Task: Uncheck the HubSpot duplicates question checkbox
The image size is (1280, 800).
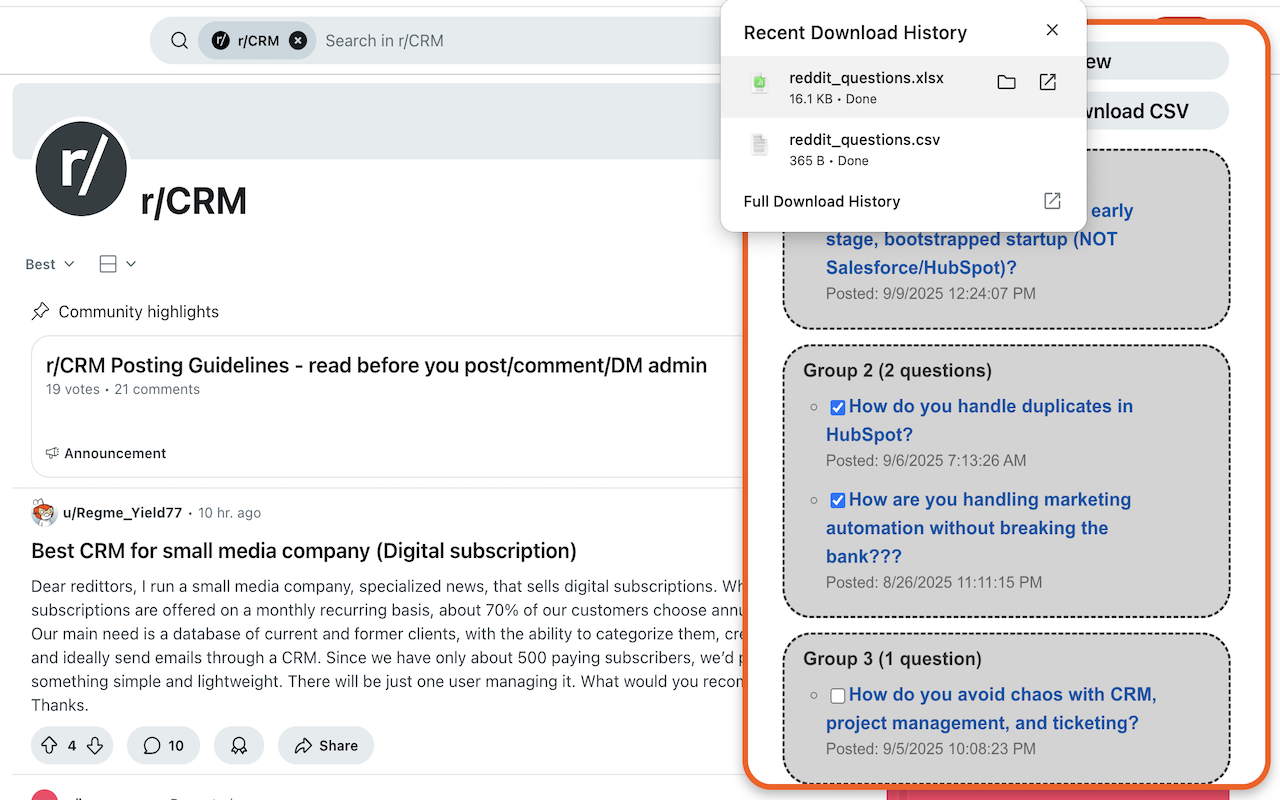Action: pos(838,407)
